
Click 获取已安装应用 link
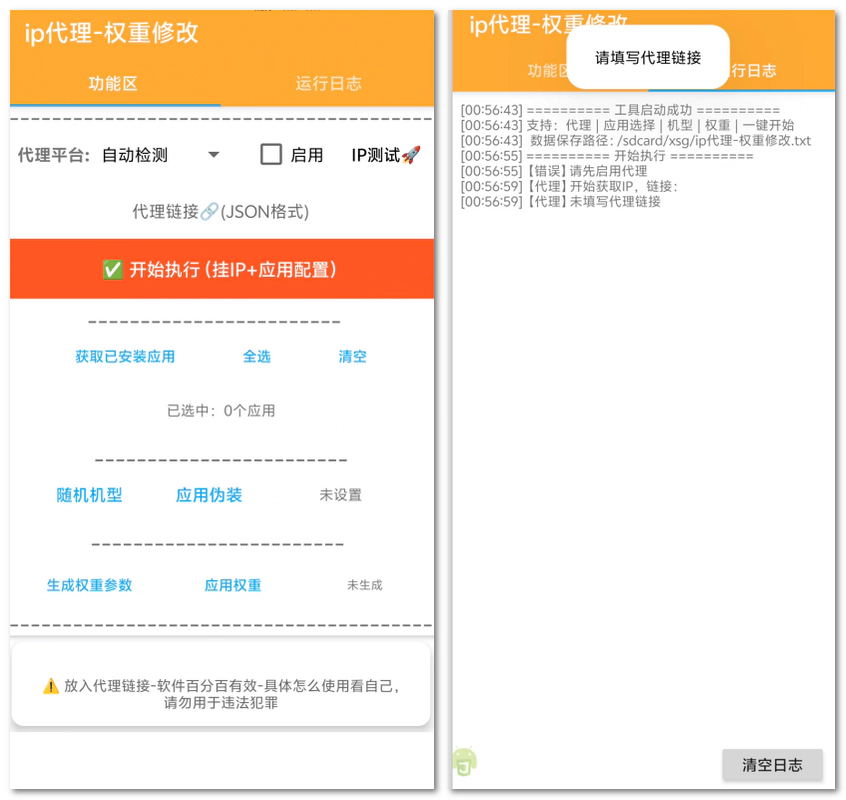tap(125, 356)
